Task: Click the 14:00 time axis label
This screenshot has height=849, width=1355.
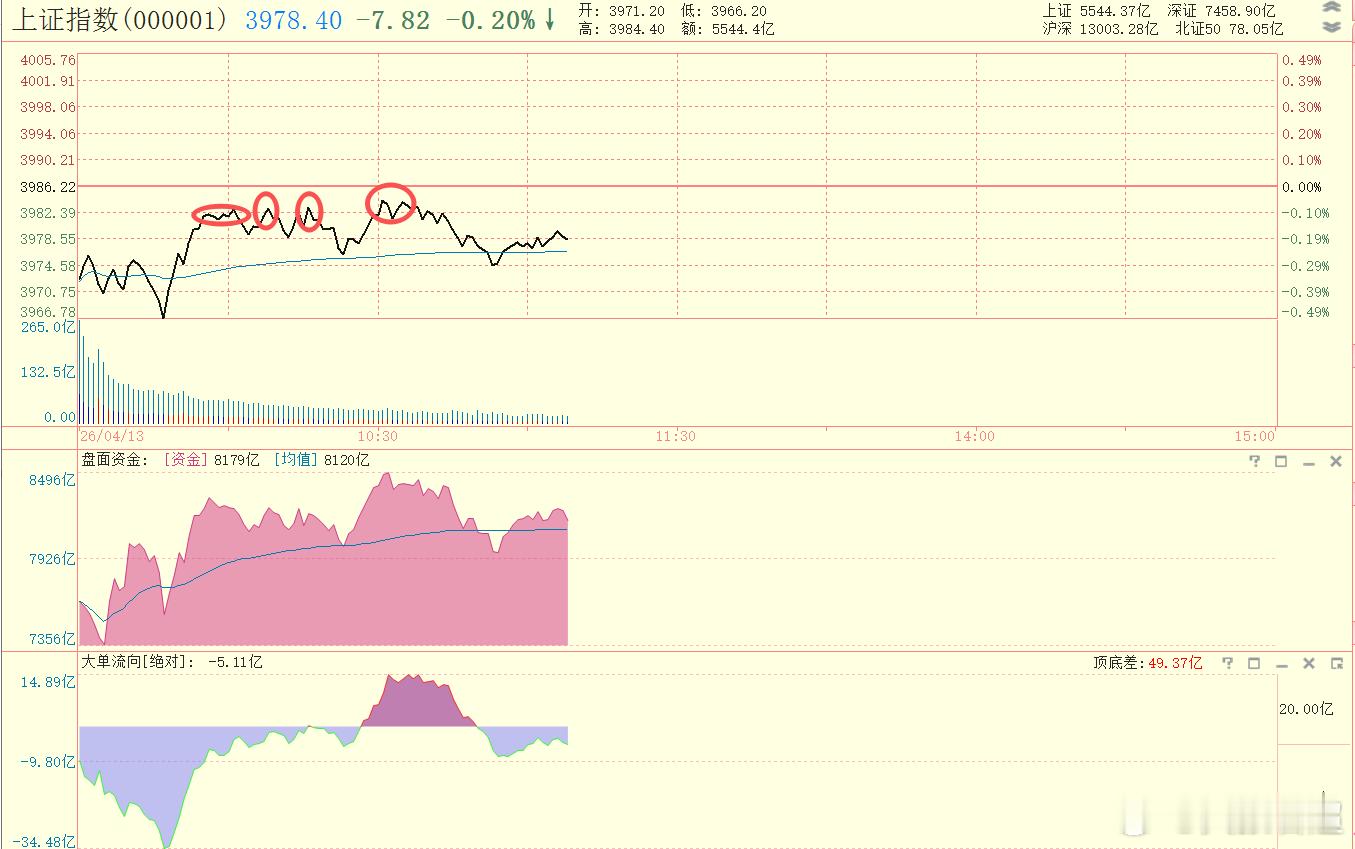Action: tap(974, 436)
